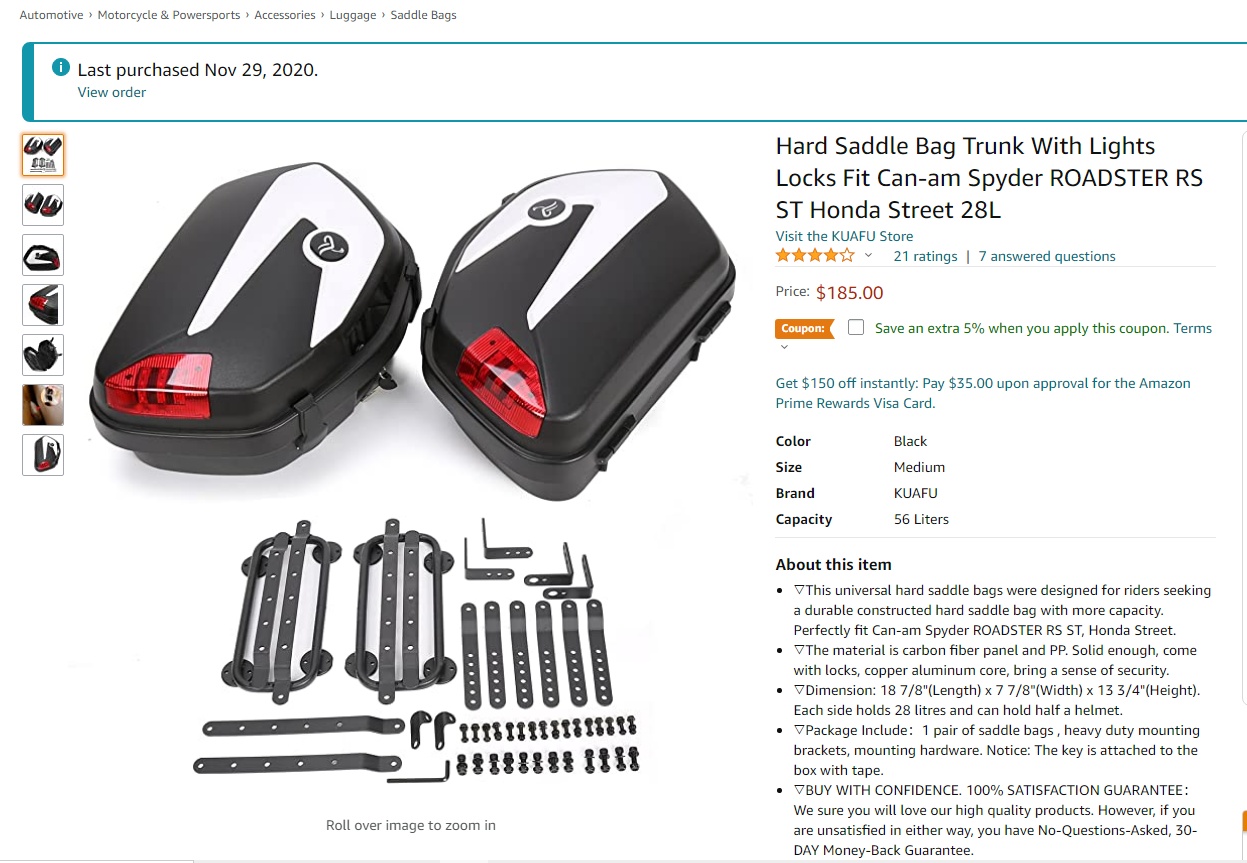This screenshot has width=1247, height=863.
Task: Visit the KUAFU Store link
Action: pos(844,236)
